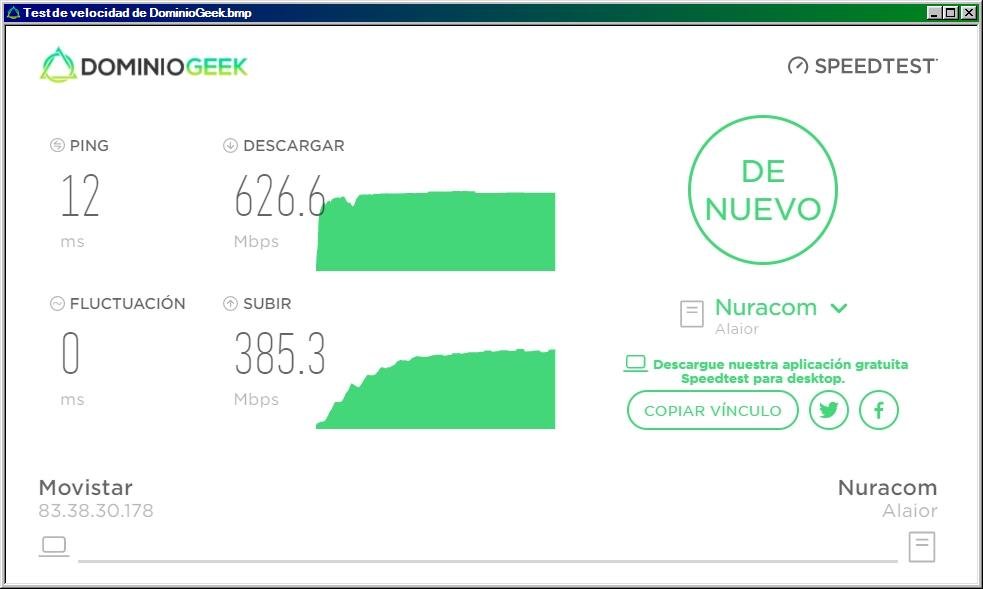Viewport: 983px width, 589px height.
Task: Open the Speedtest desktop download link
Action: tap(780, 370)
